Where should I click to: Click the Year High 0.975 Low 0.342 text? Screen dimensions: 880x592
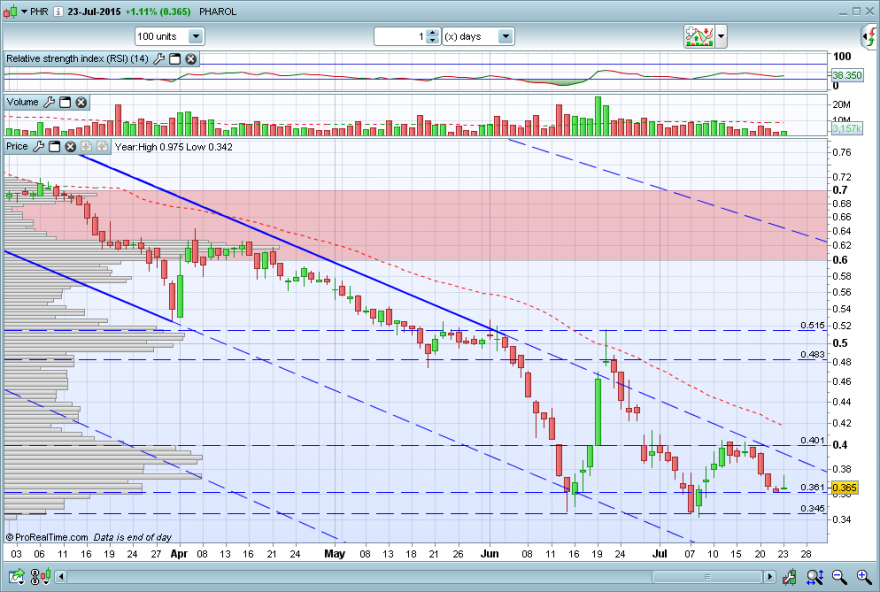(173, 147)
